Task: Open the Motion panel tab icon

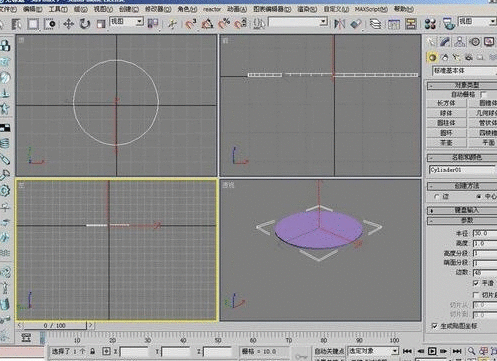Action: pyautogui.click(x=475, y=42)
